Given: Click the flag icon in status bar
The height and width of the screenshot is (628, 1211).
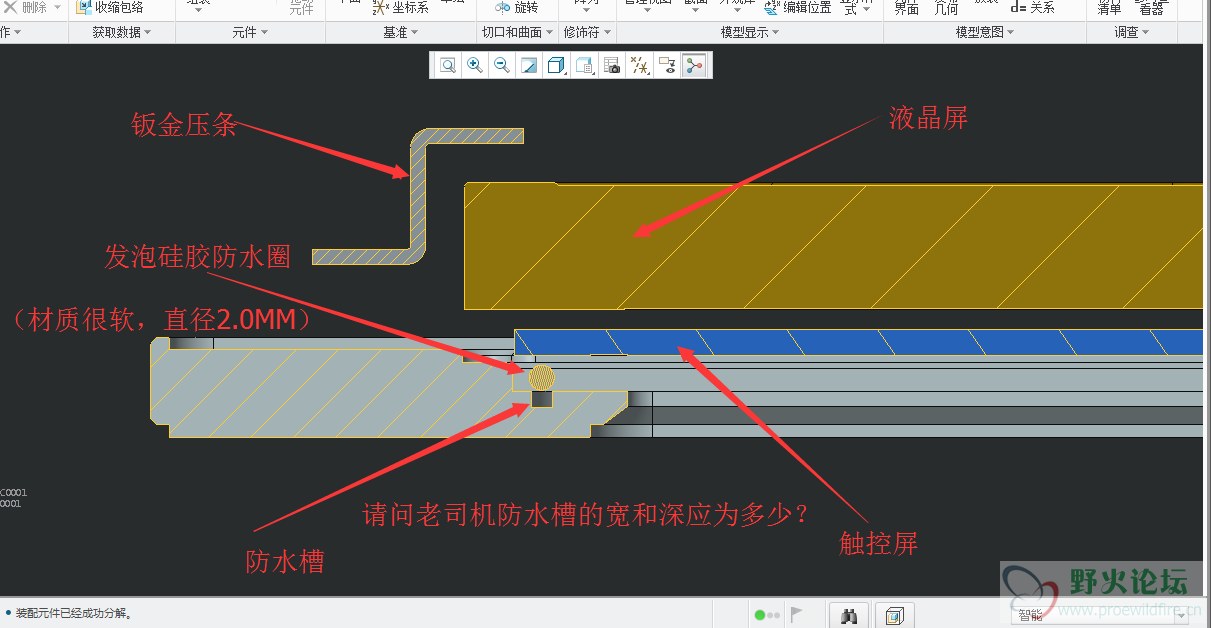Looking at the screenshot, I should click(797, 614).
